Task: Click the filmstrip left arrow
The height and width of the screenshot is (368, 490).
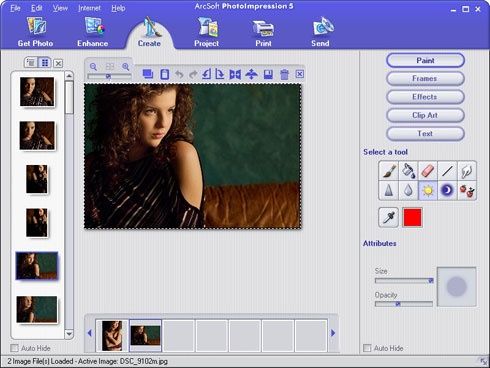Action: coord(90,333)
